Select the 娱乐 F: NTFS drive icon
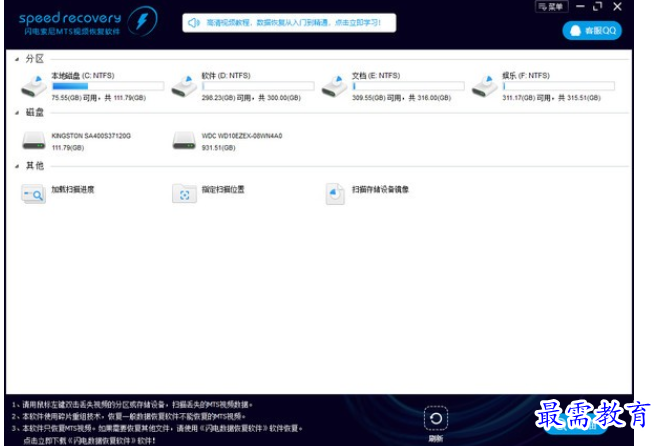This screenshot has height=446, width=659. 485,86
